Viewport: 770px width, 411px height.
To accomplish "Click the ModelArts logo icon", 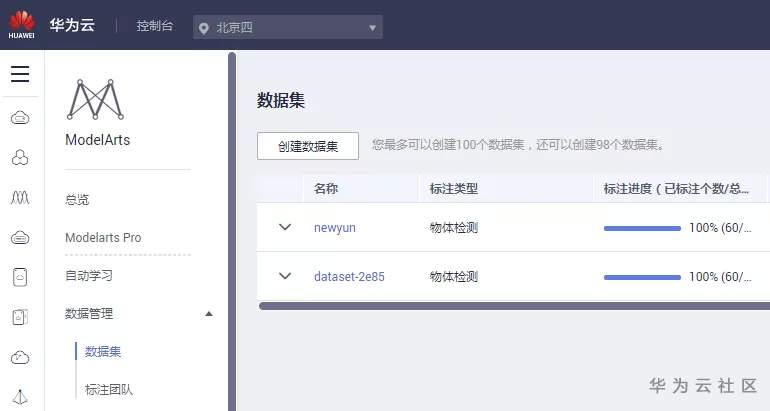I will 95,100.
